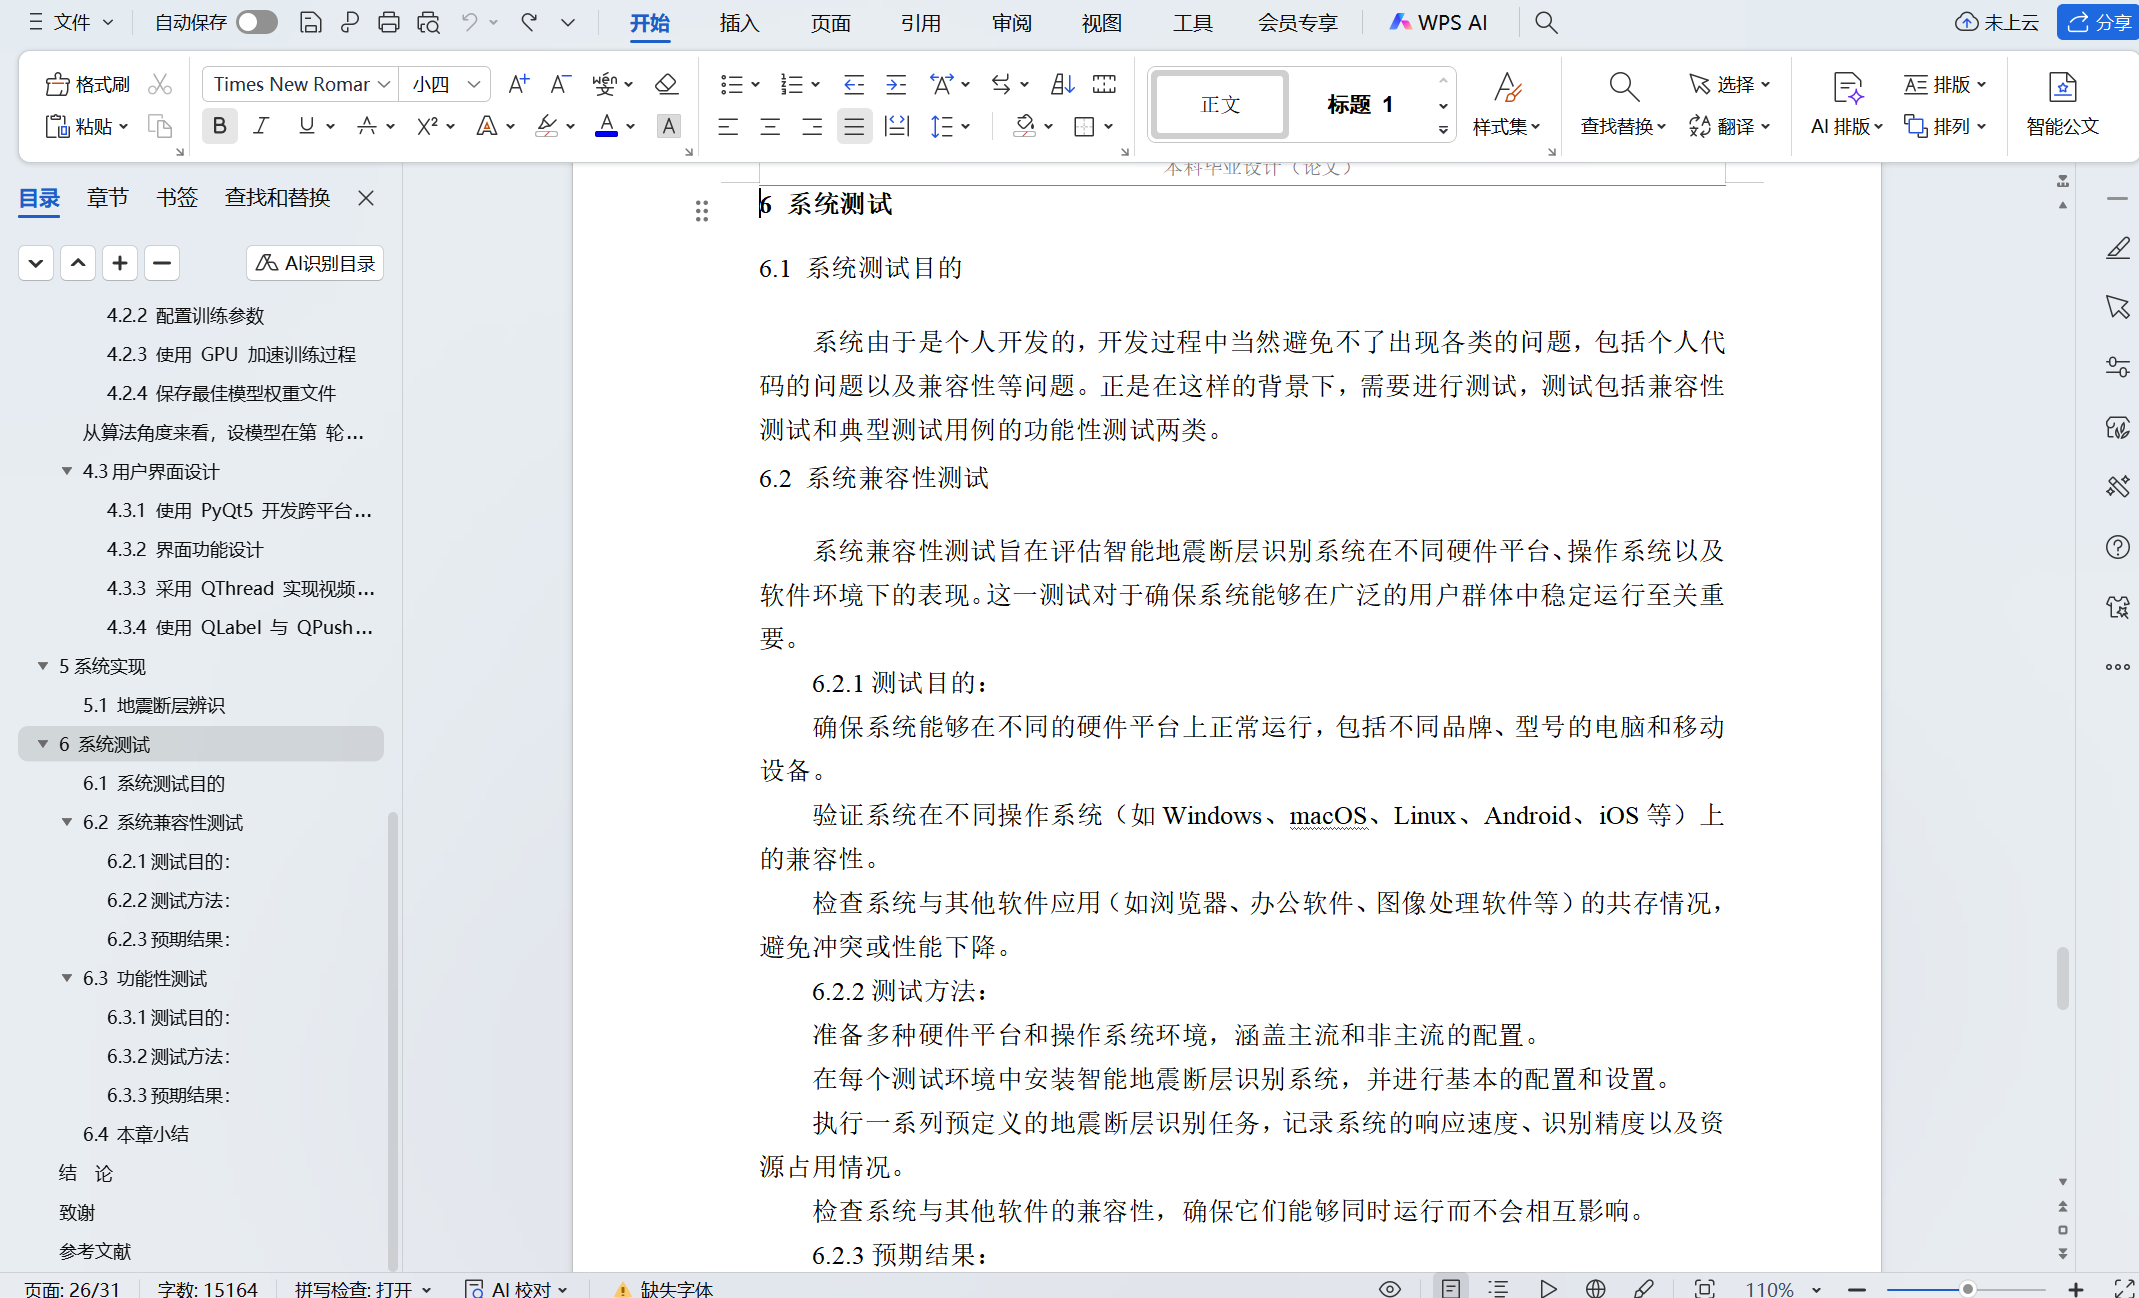Image resolution: width=2139 pixels, height=1298 pixels.
Task: Toggle Bold formatting
Action: [x=219, y=126]
